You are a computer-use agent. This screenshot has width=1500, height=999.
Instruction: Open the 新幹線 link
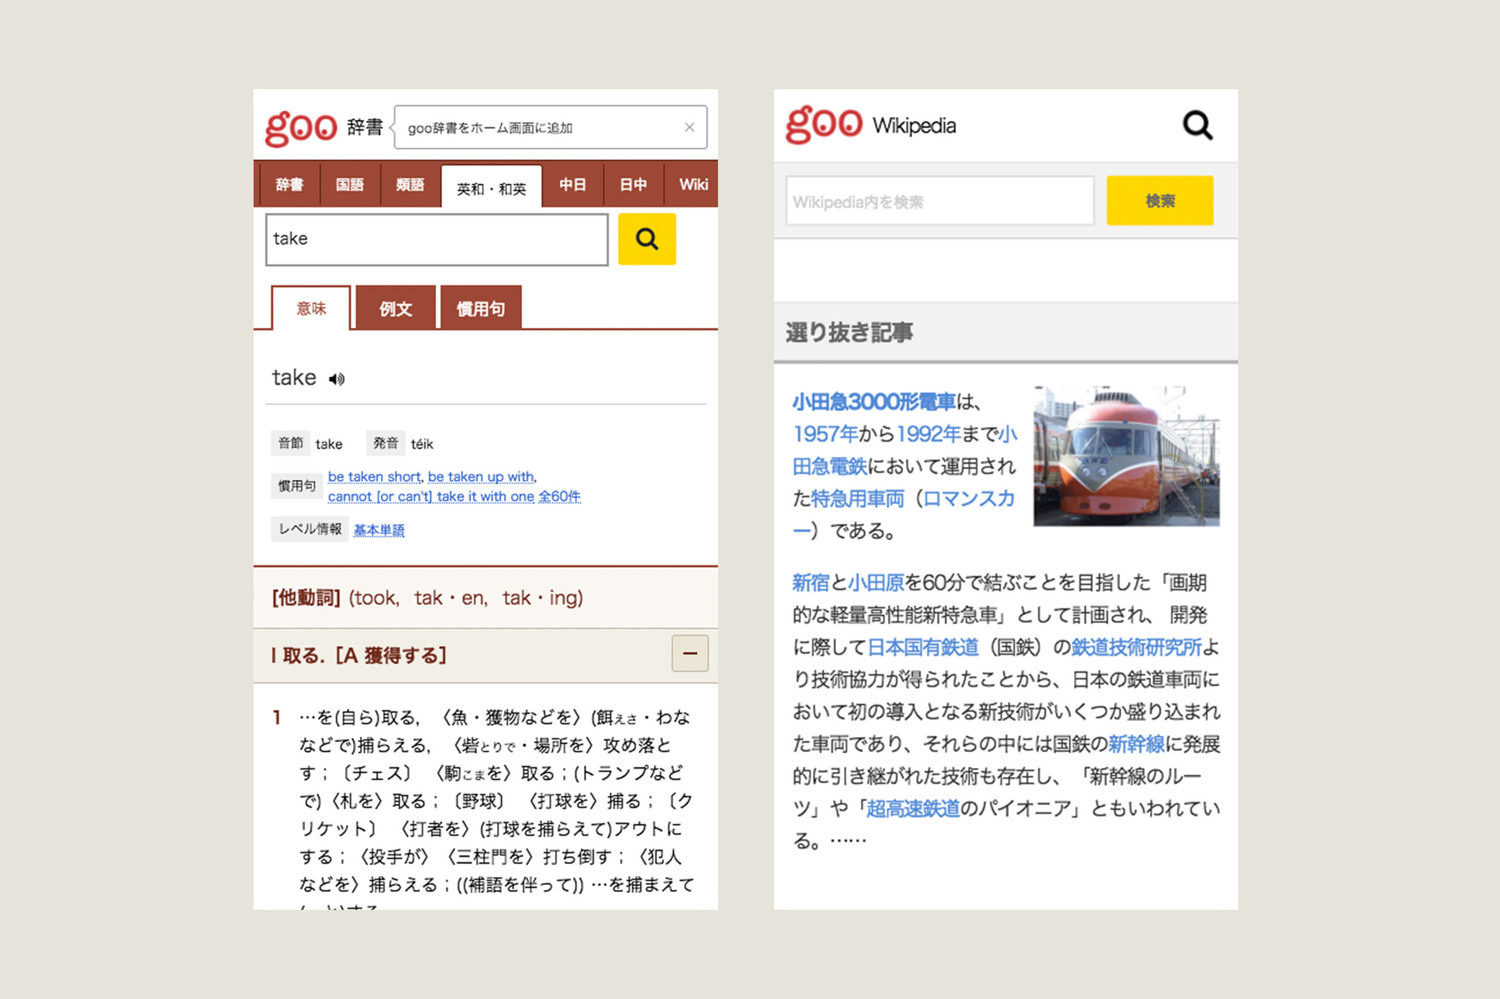click(1136, 743)
